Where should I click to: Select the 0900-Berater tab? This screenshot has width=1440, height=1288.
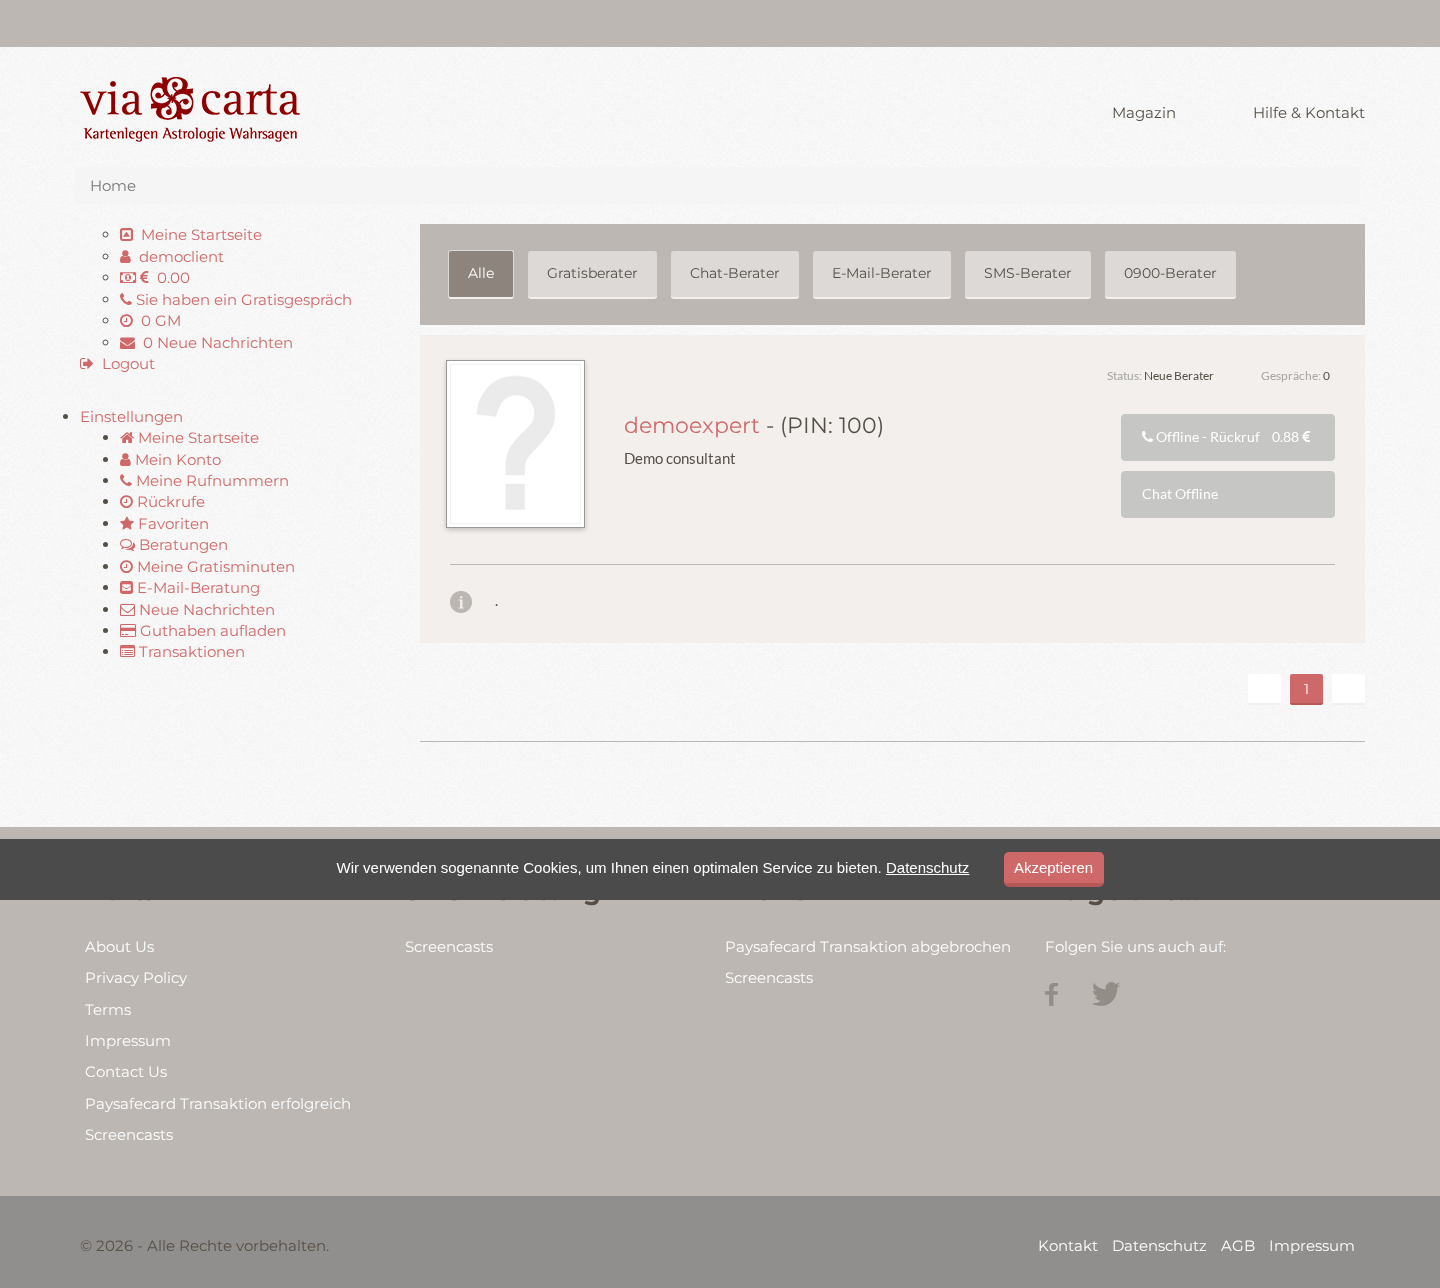tap(1170, 274)
